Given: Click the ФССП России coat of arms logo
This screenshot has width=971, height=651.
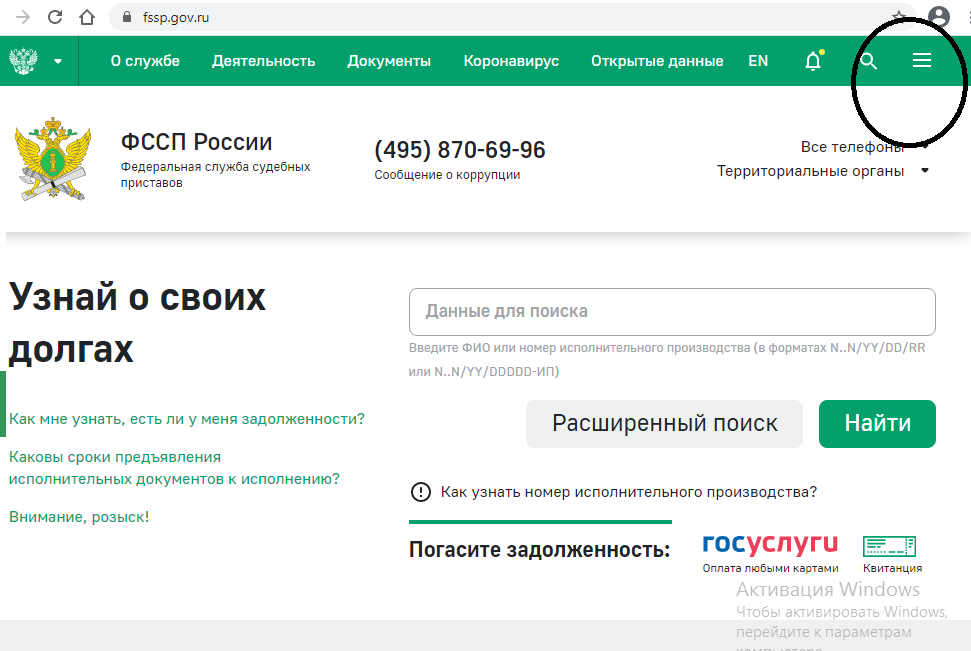Looking at the screenshot, I should tap(53, 159).
